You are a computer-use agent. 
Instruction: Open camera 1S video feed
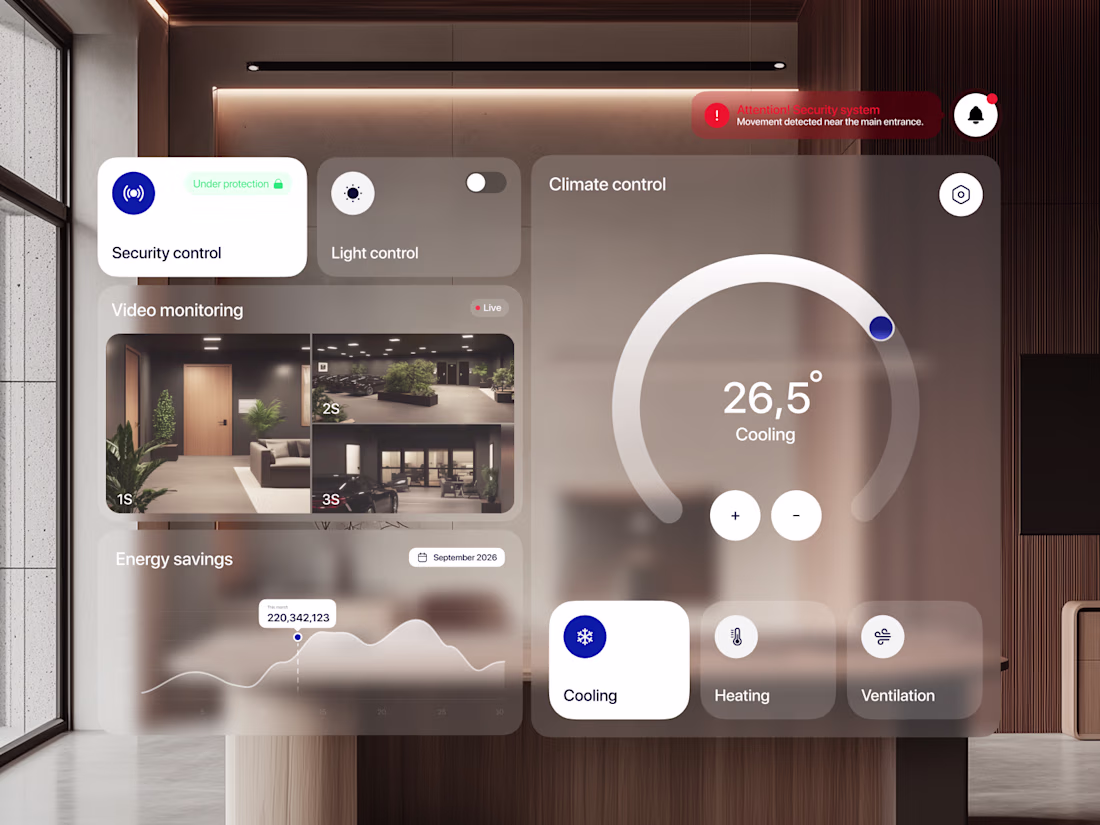[x=208, y=424]
